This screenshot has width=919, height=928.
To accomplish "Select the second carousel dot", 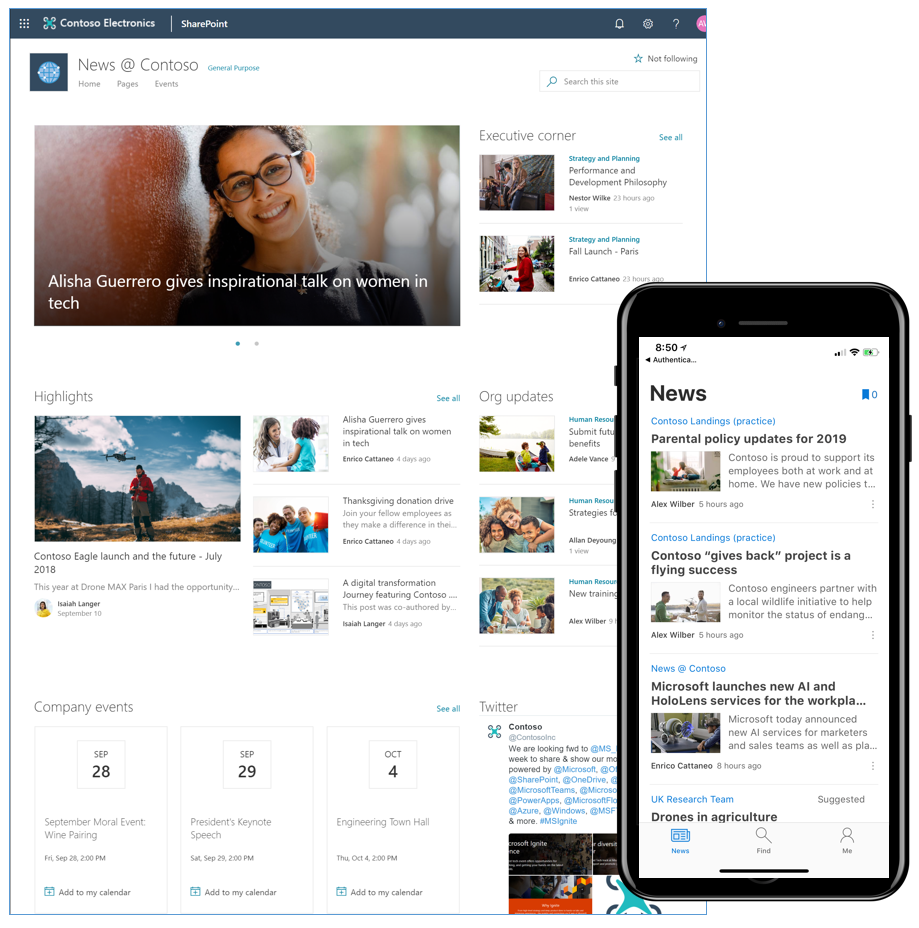I will pos(256,343).
